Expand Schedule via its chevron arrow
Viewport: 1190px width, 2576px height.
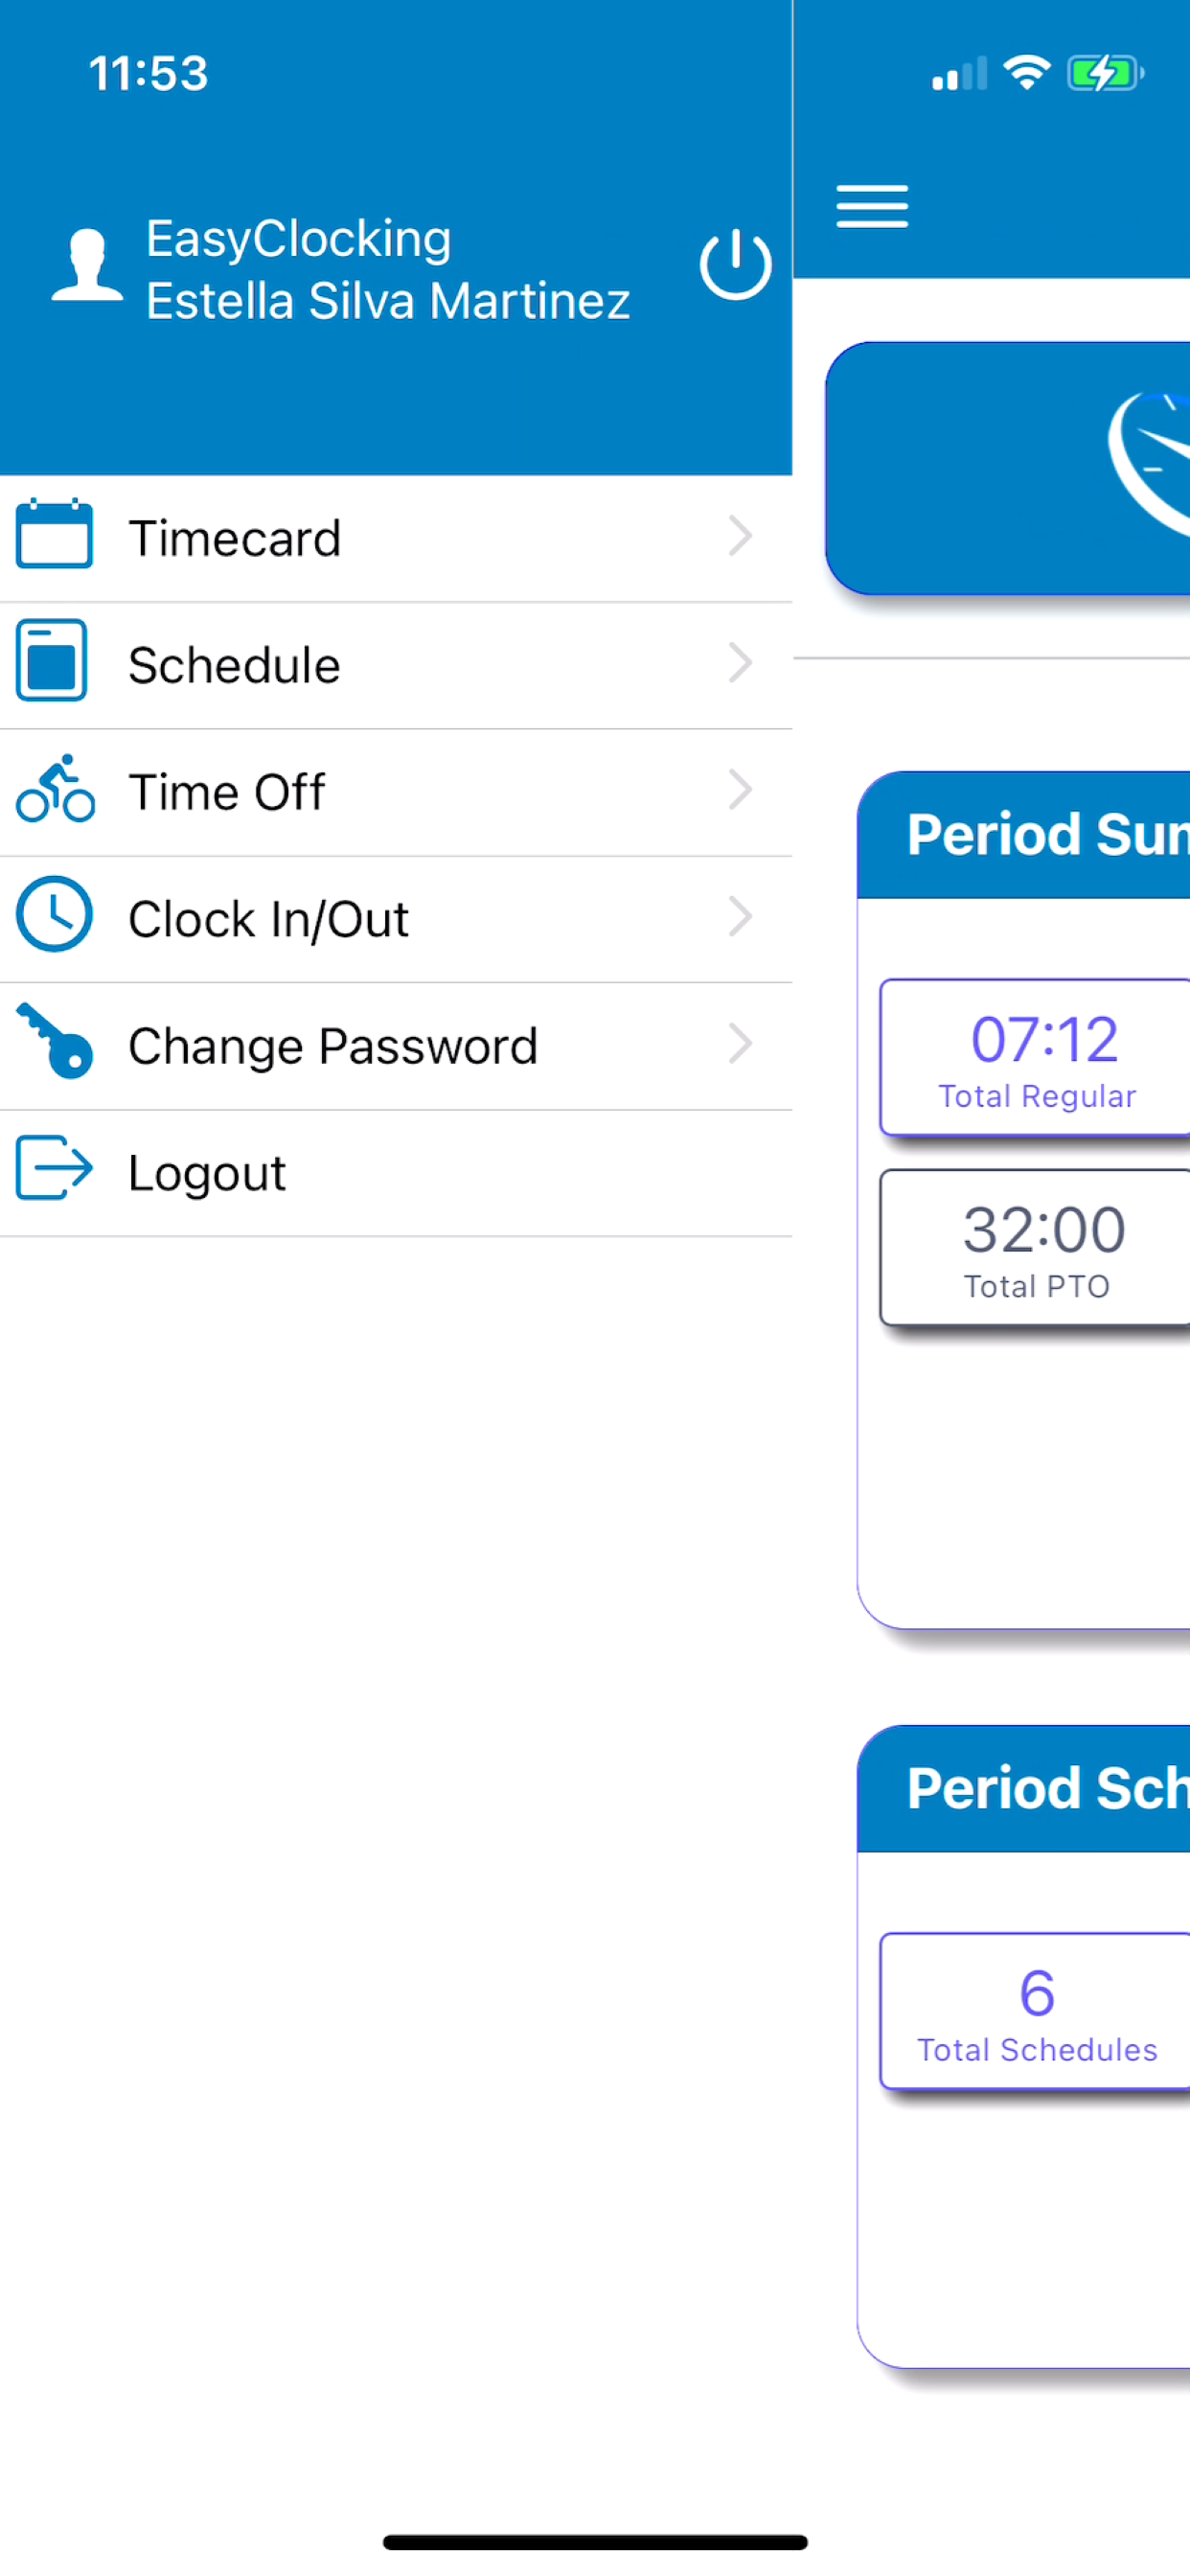tap(740, 663)
